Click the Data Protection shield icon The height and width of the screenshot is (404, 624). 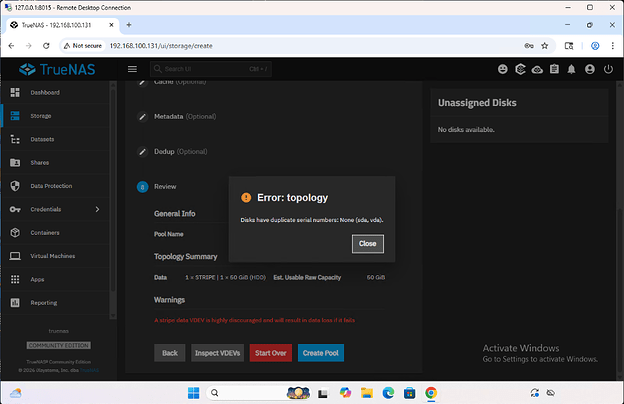(x=15, y=186)
